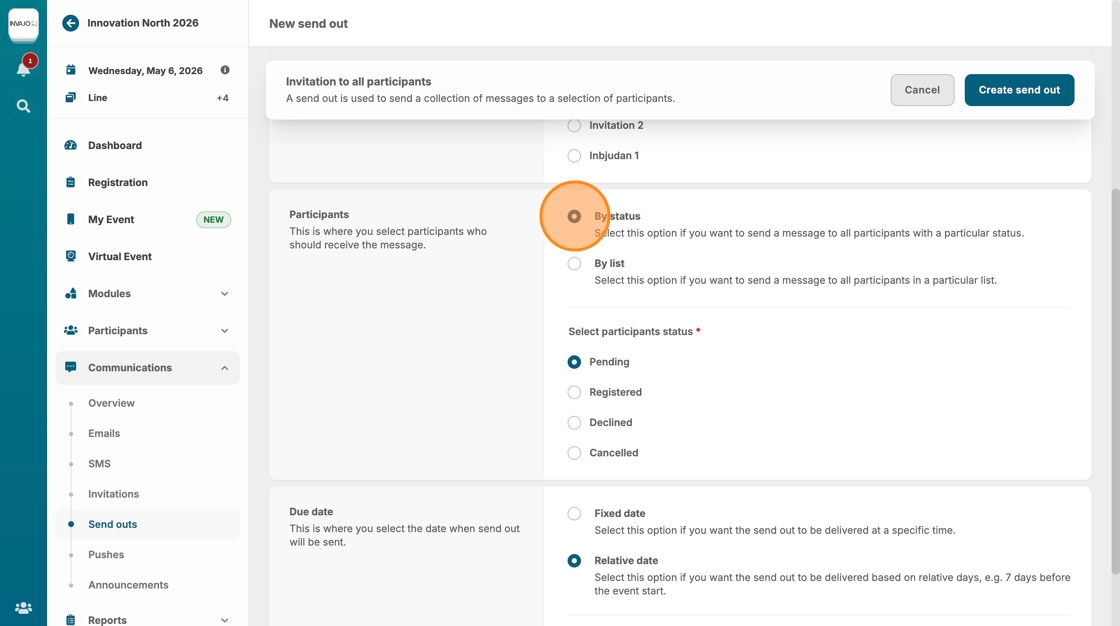1120x626 pixels.
Task: Click the Virtual Event icon
Action: coord(71,256)
